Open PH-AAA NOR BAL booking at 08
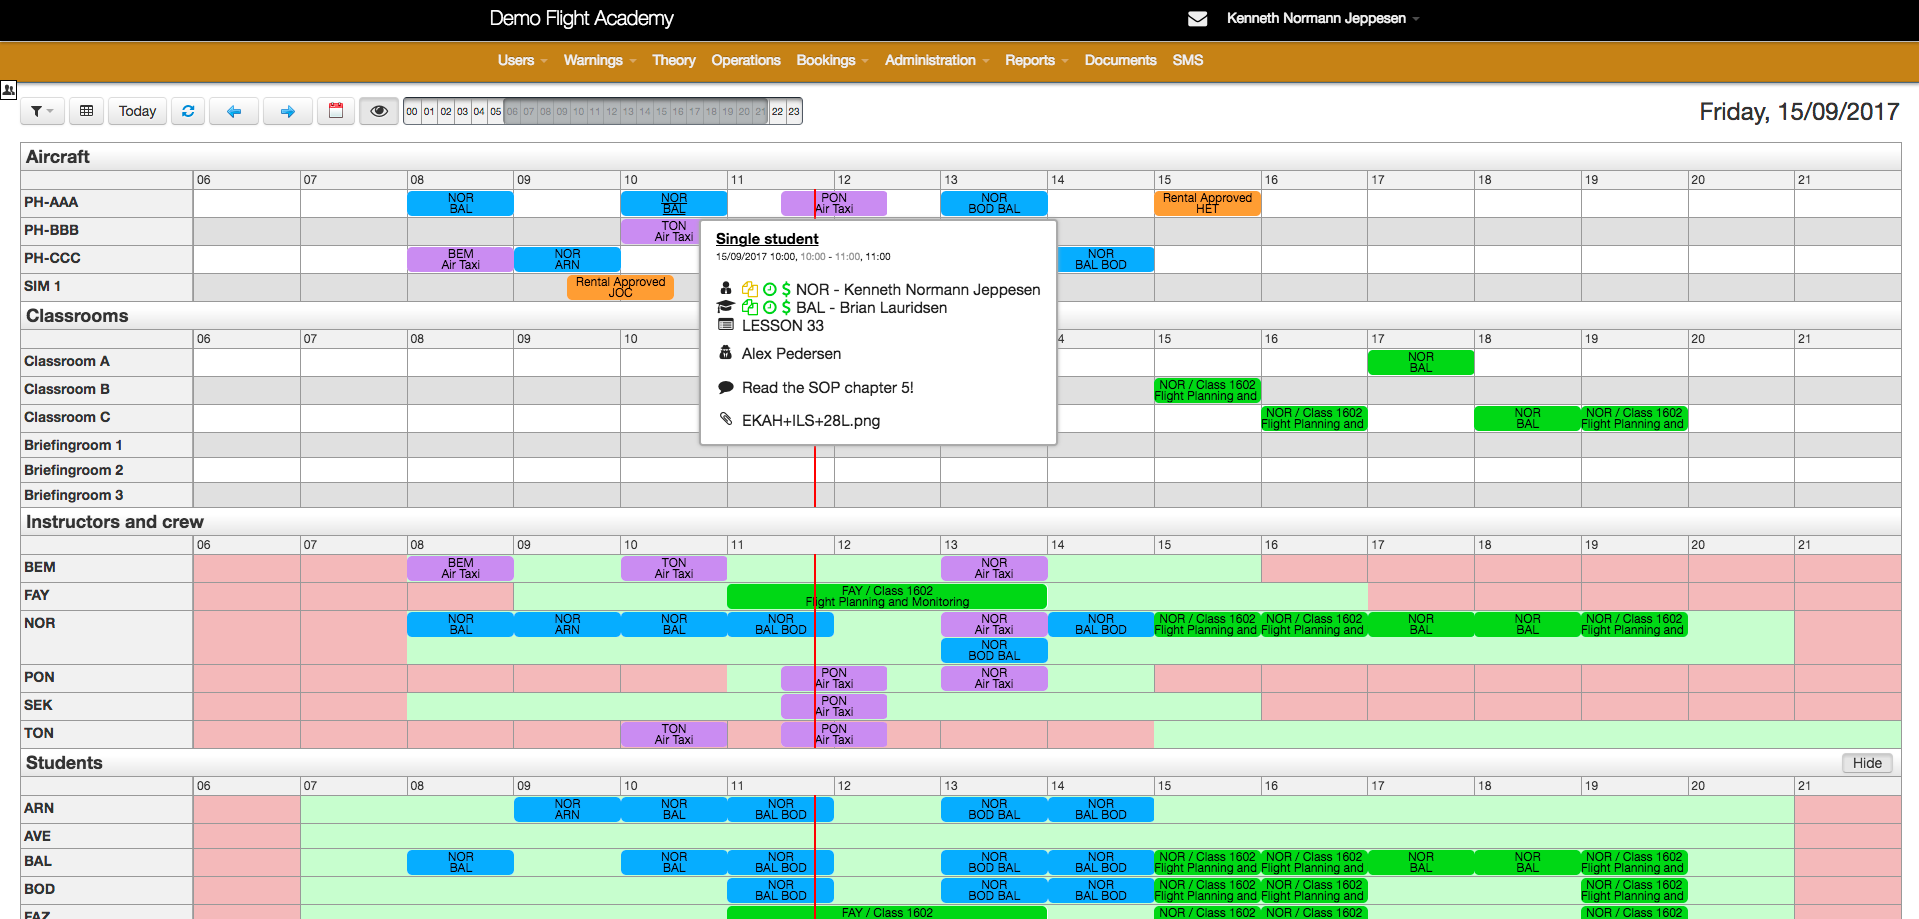Image resolution: width=1919 pixels, height=919 pixels. [461, 204]
